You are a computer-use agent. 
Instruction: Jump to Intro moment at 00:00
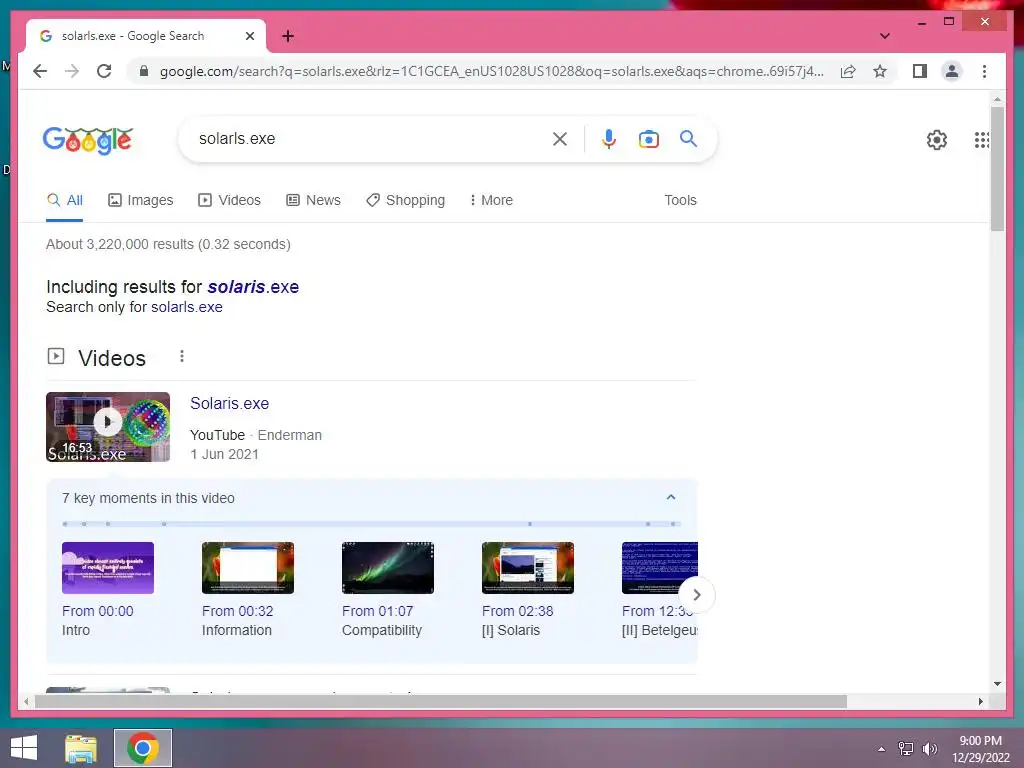(108, 568)
